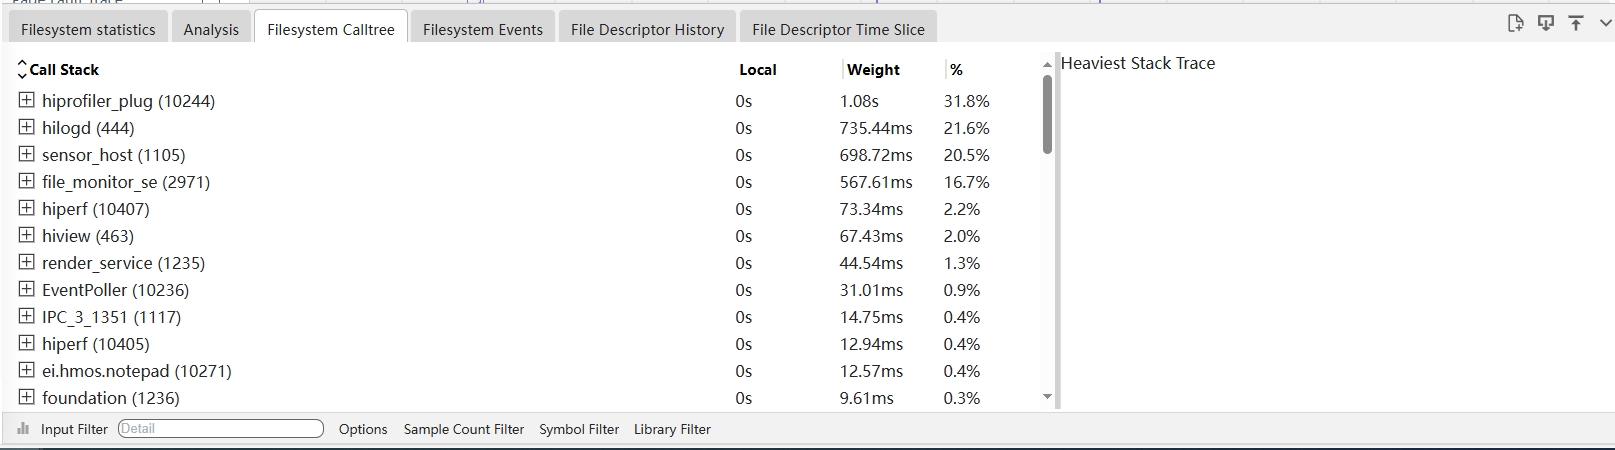The height and width of the screenshot is (450, 1615).
Task: Expand the hiprofiler_plug (10244) row
Action: 27,100
